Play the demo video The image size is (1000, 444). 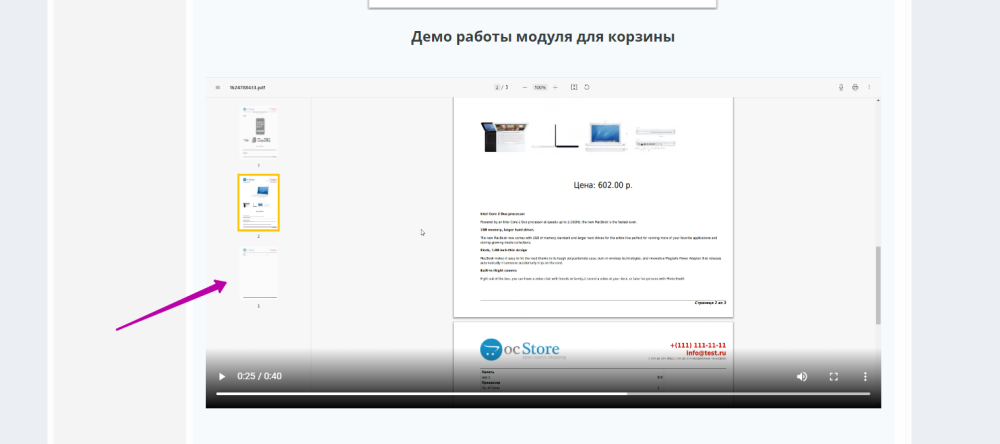222,376
